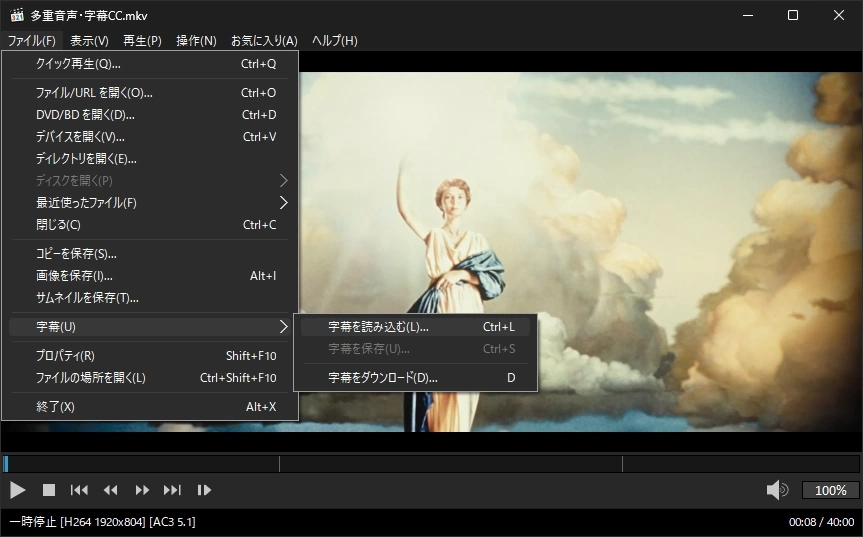Minimize the player window
The image size is (863, 537).
747,15
